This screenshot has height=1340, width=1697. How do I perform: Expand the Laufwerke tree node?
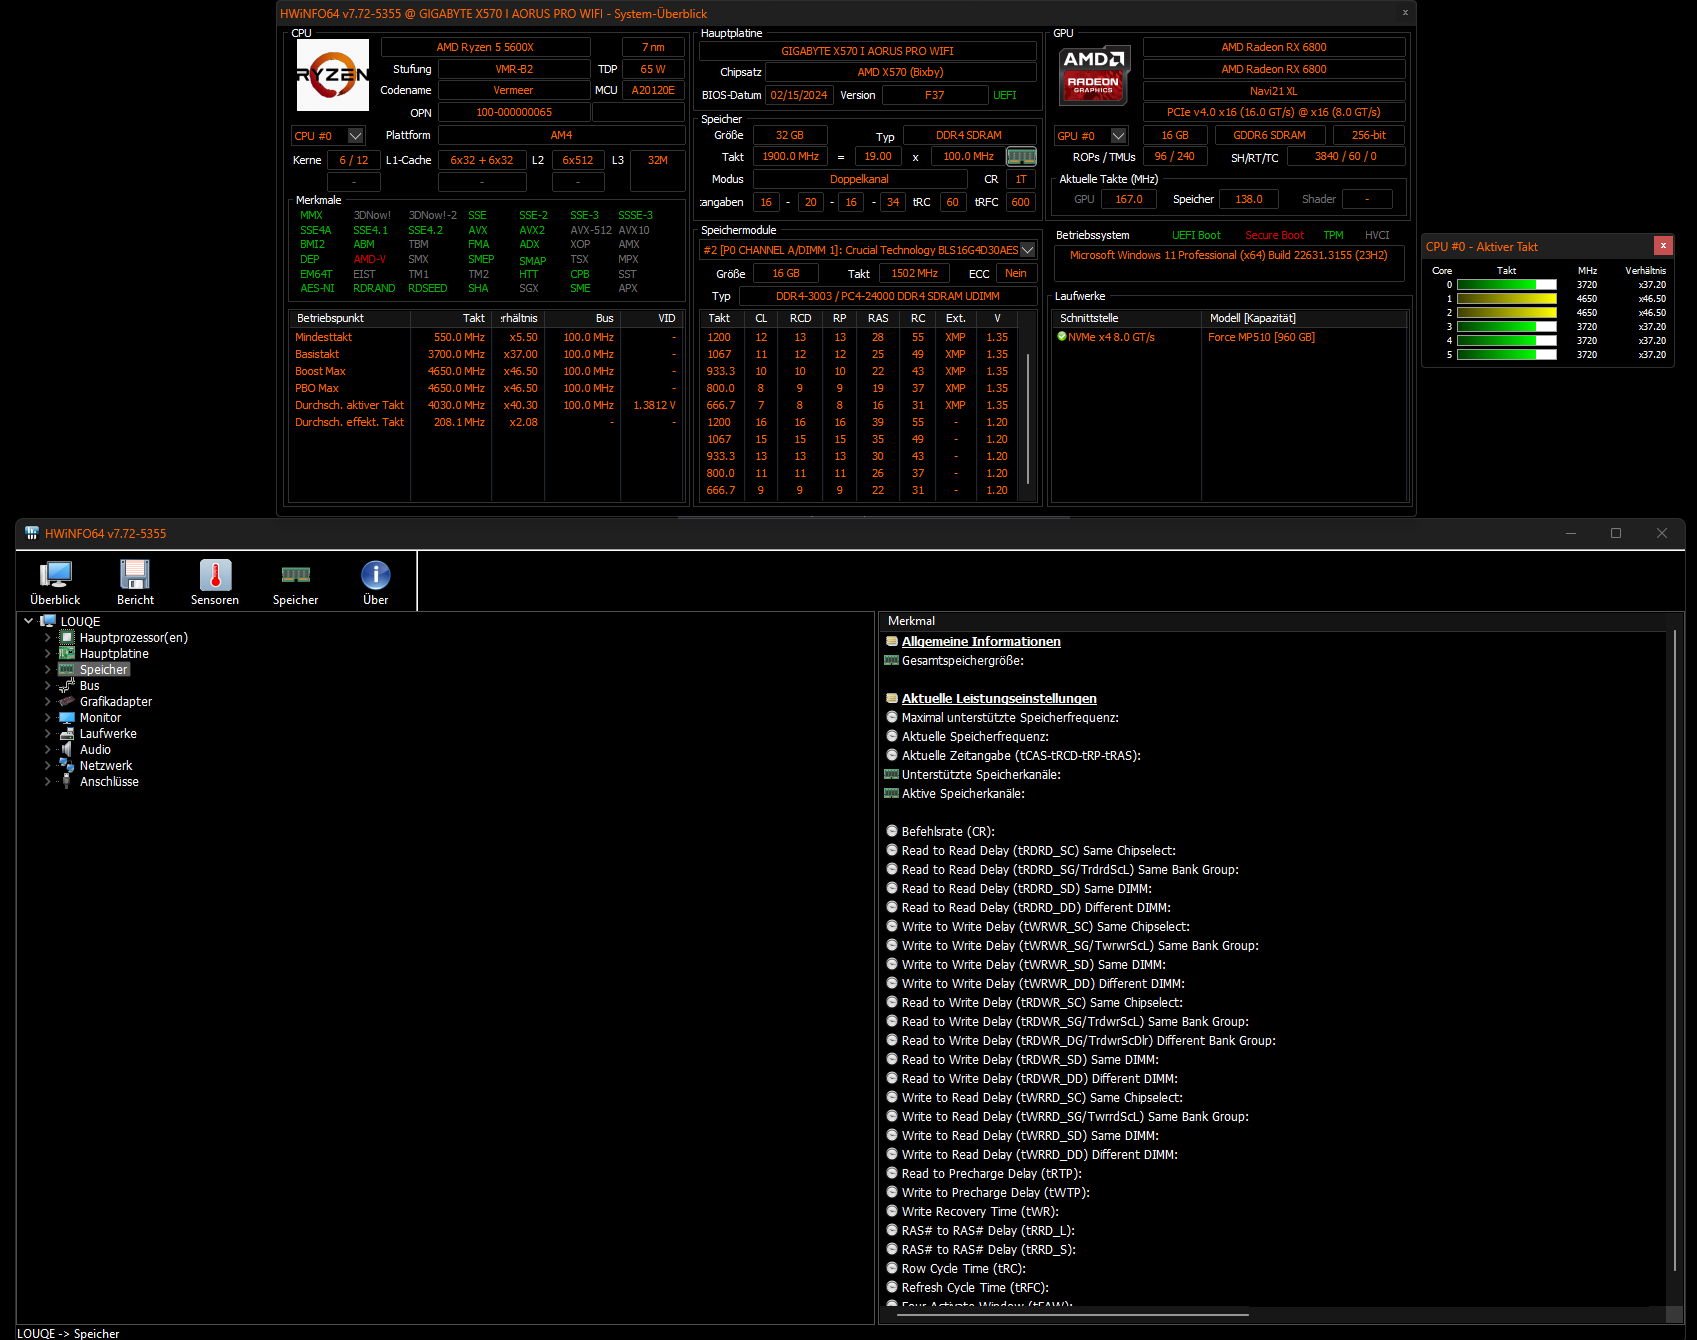47,733
